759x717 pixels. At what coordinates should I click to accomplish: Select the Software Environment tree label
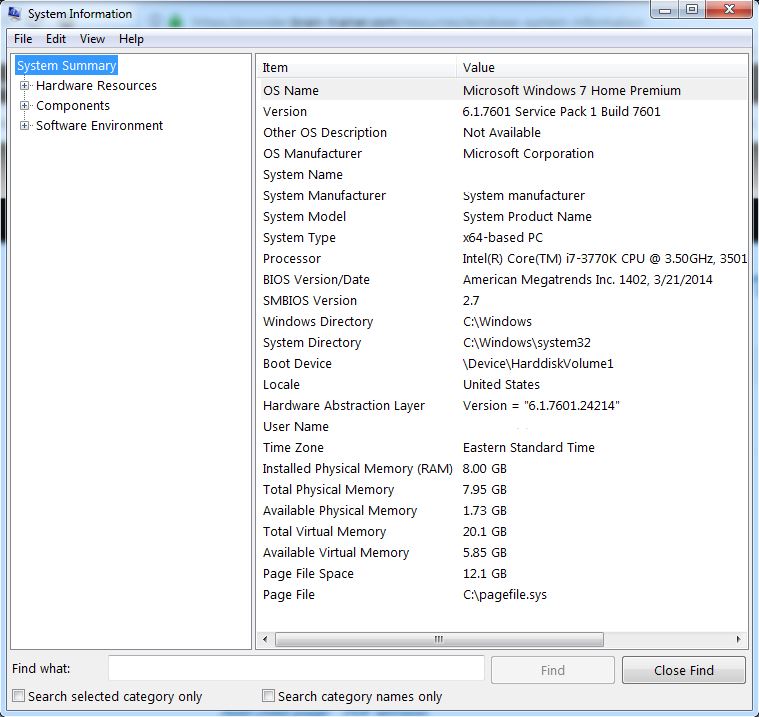click(100, 126)
